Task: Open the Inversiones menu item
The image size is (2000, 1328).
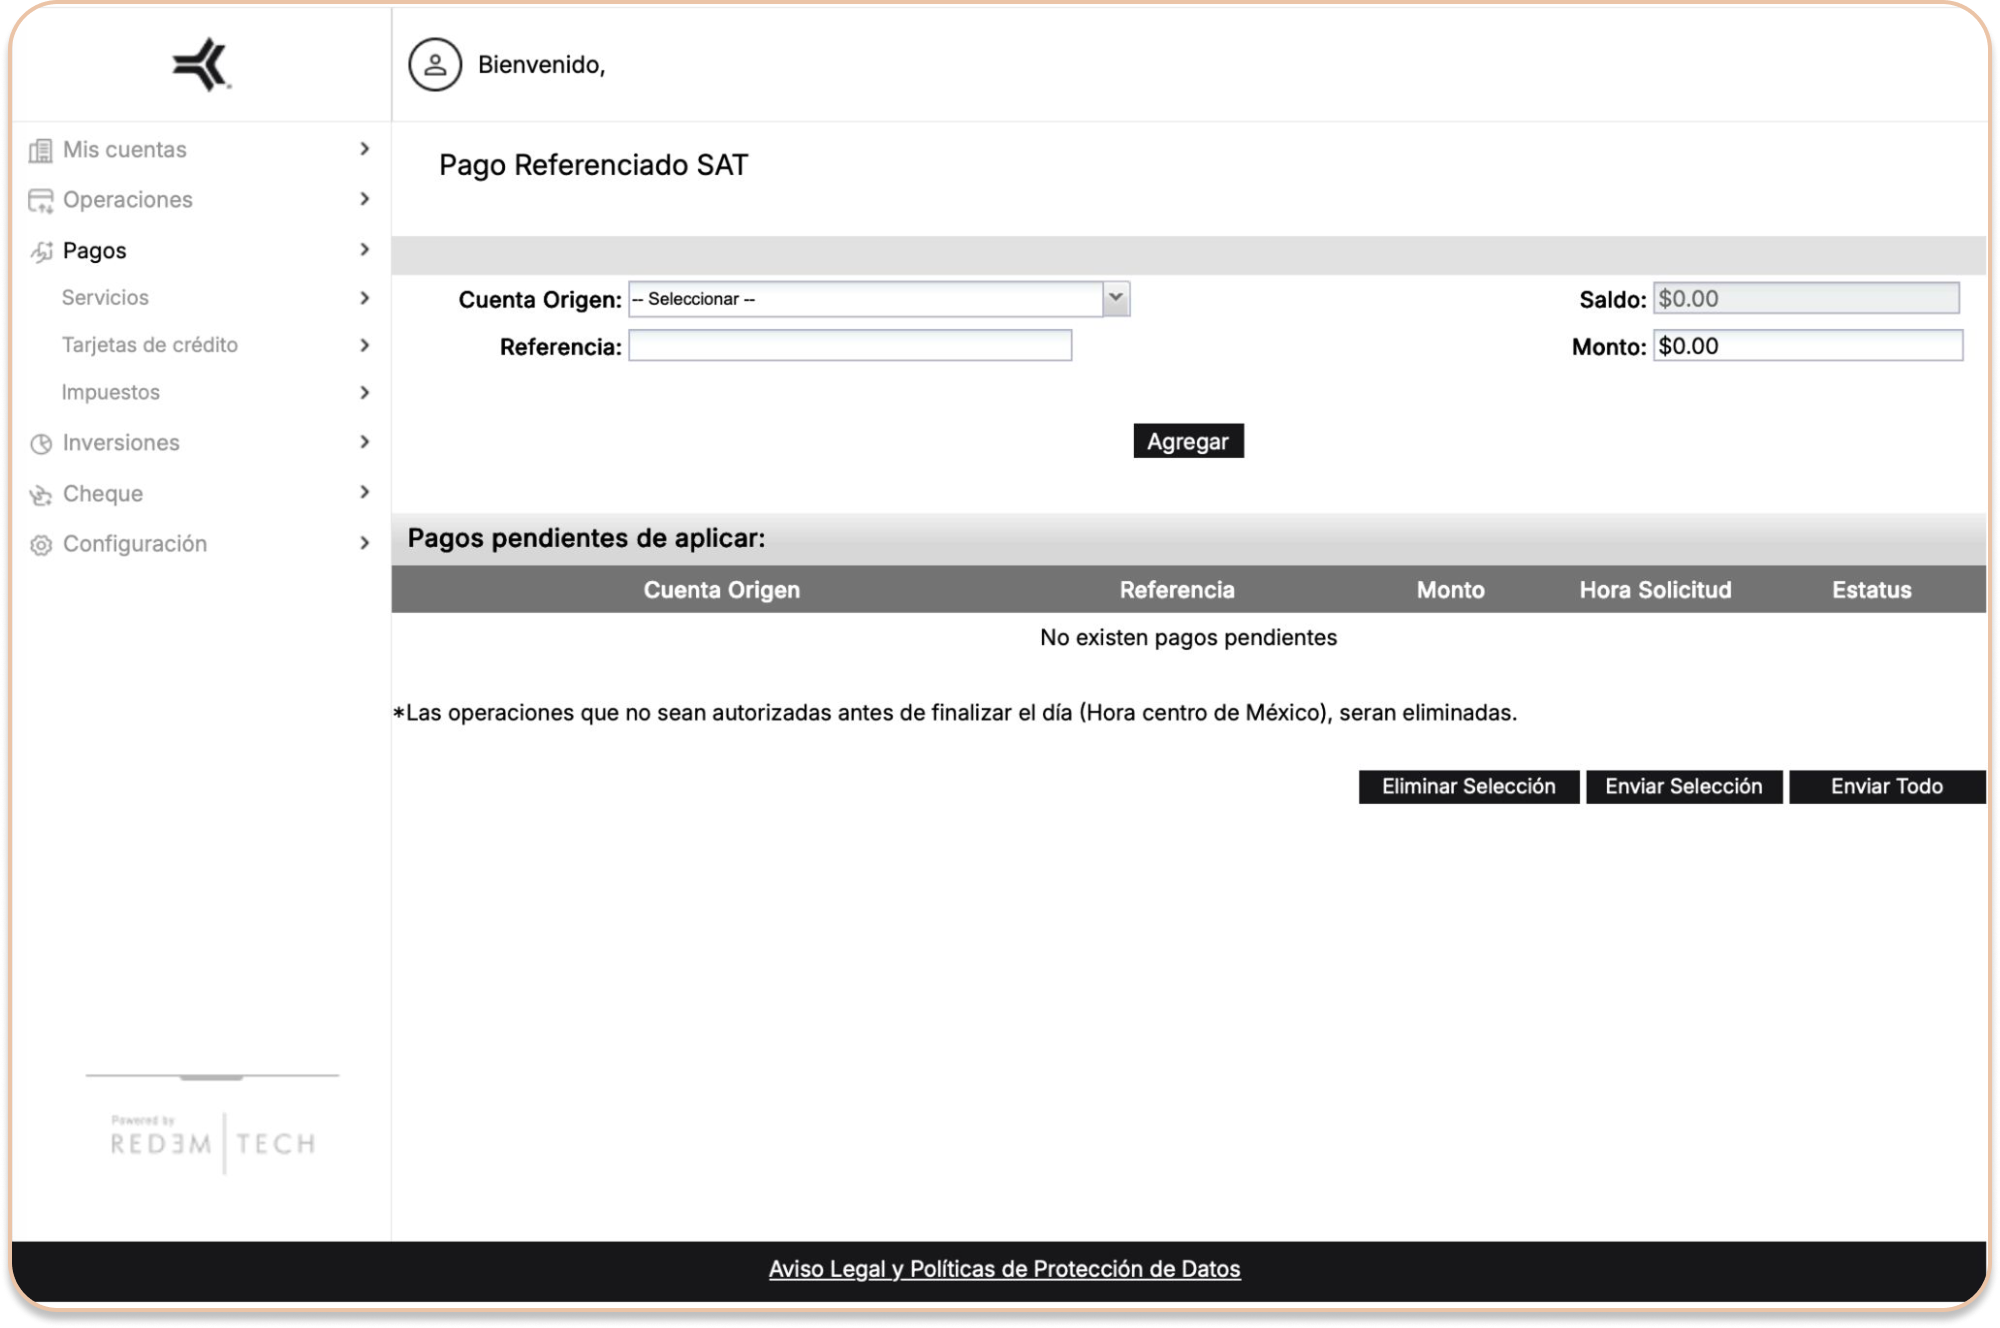Action: (x=121, y=443)
